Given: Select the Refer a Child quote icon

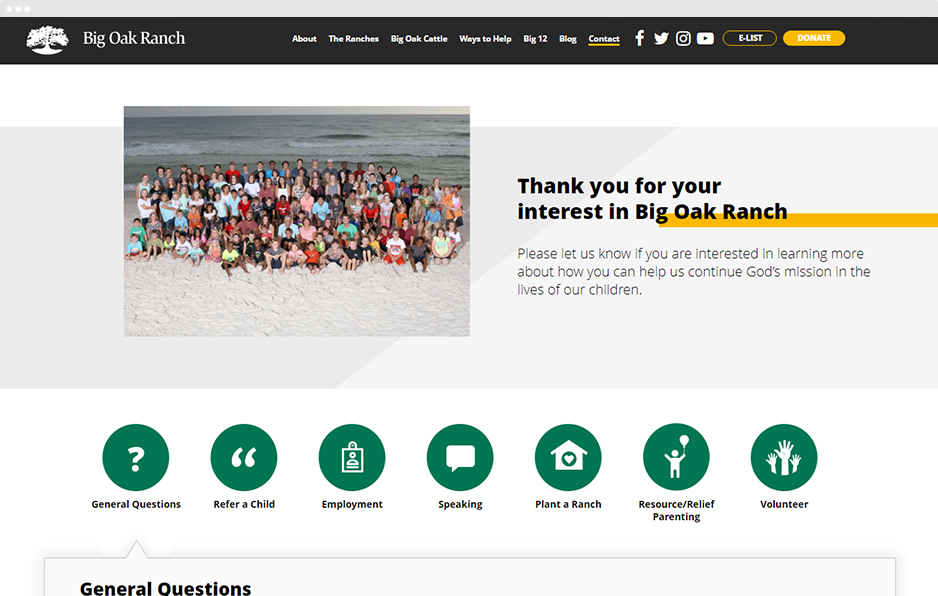Looking at the screenshot, I should [244, 457].
